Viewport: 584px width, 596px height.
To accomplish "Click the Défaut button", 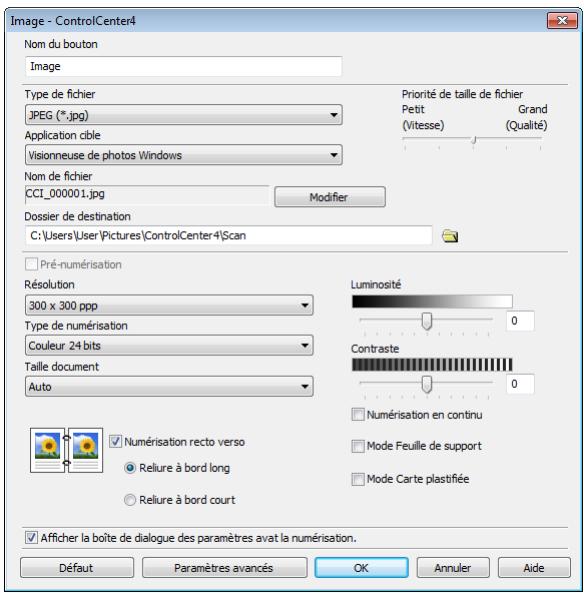I will click(x=77, y=568).
